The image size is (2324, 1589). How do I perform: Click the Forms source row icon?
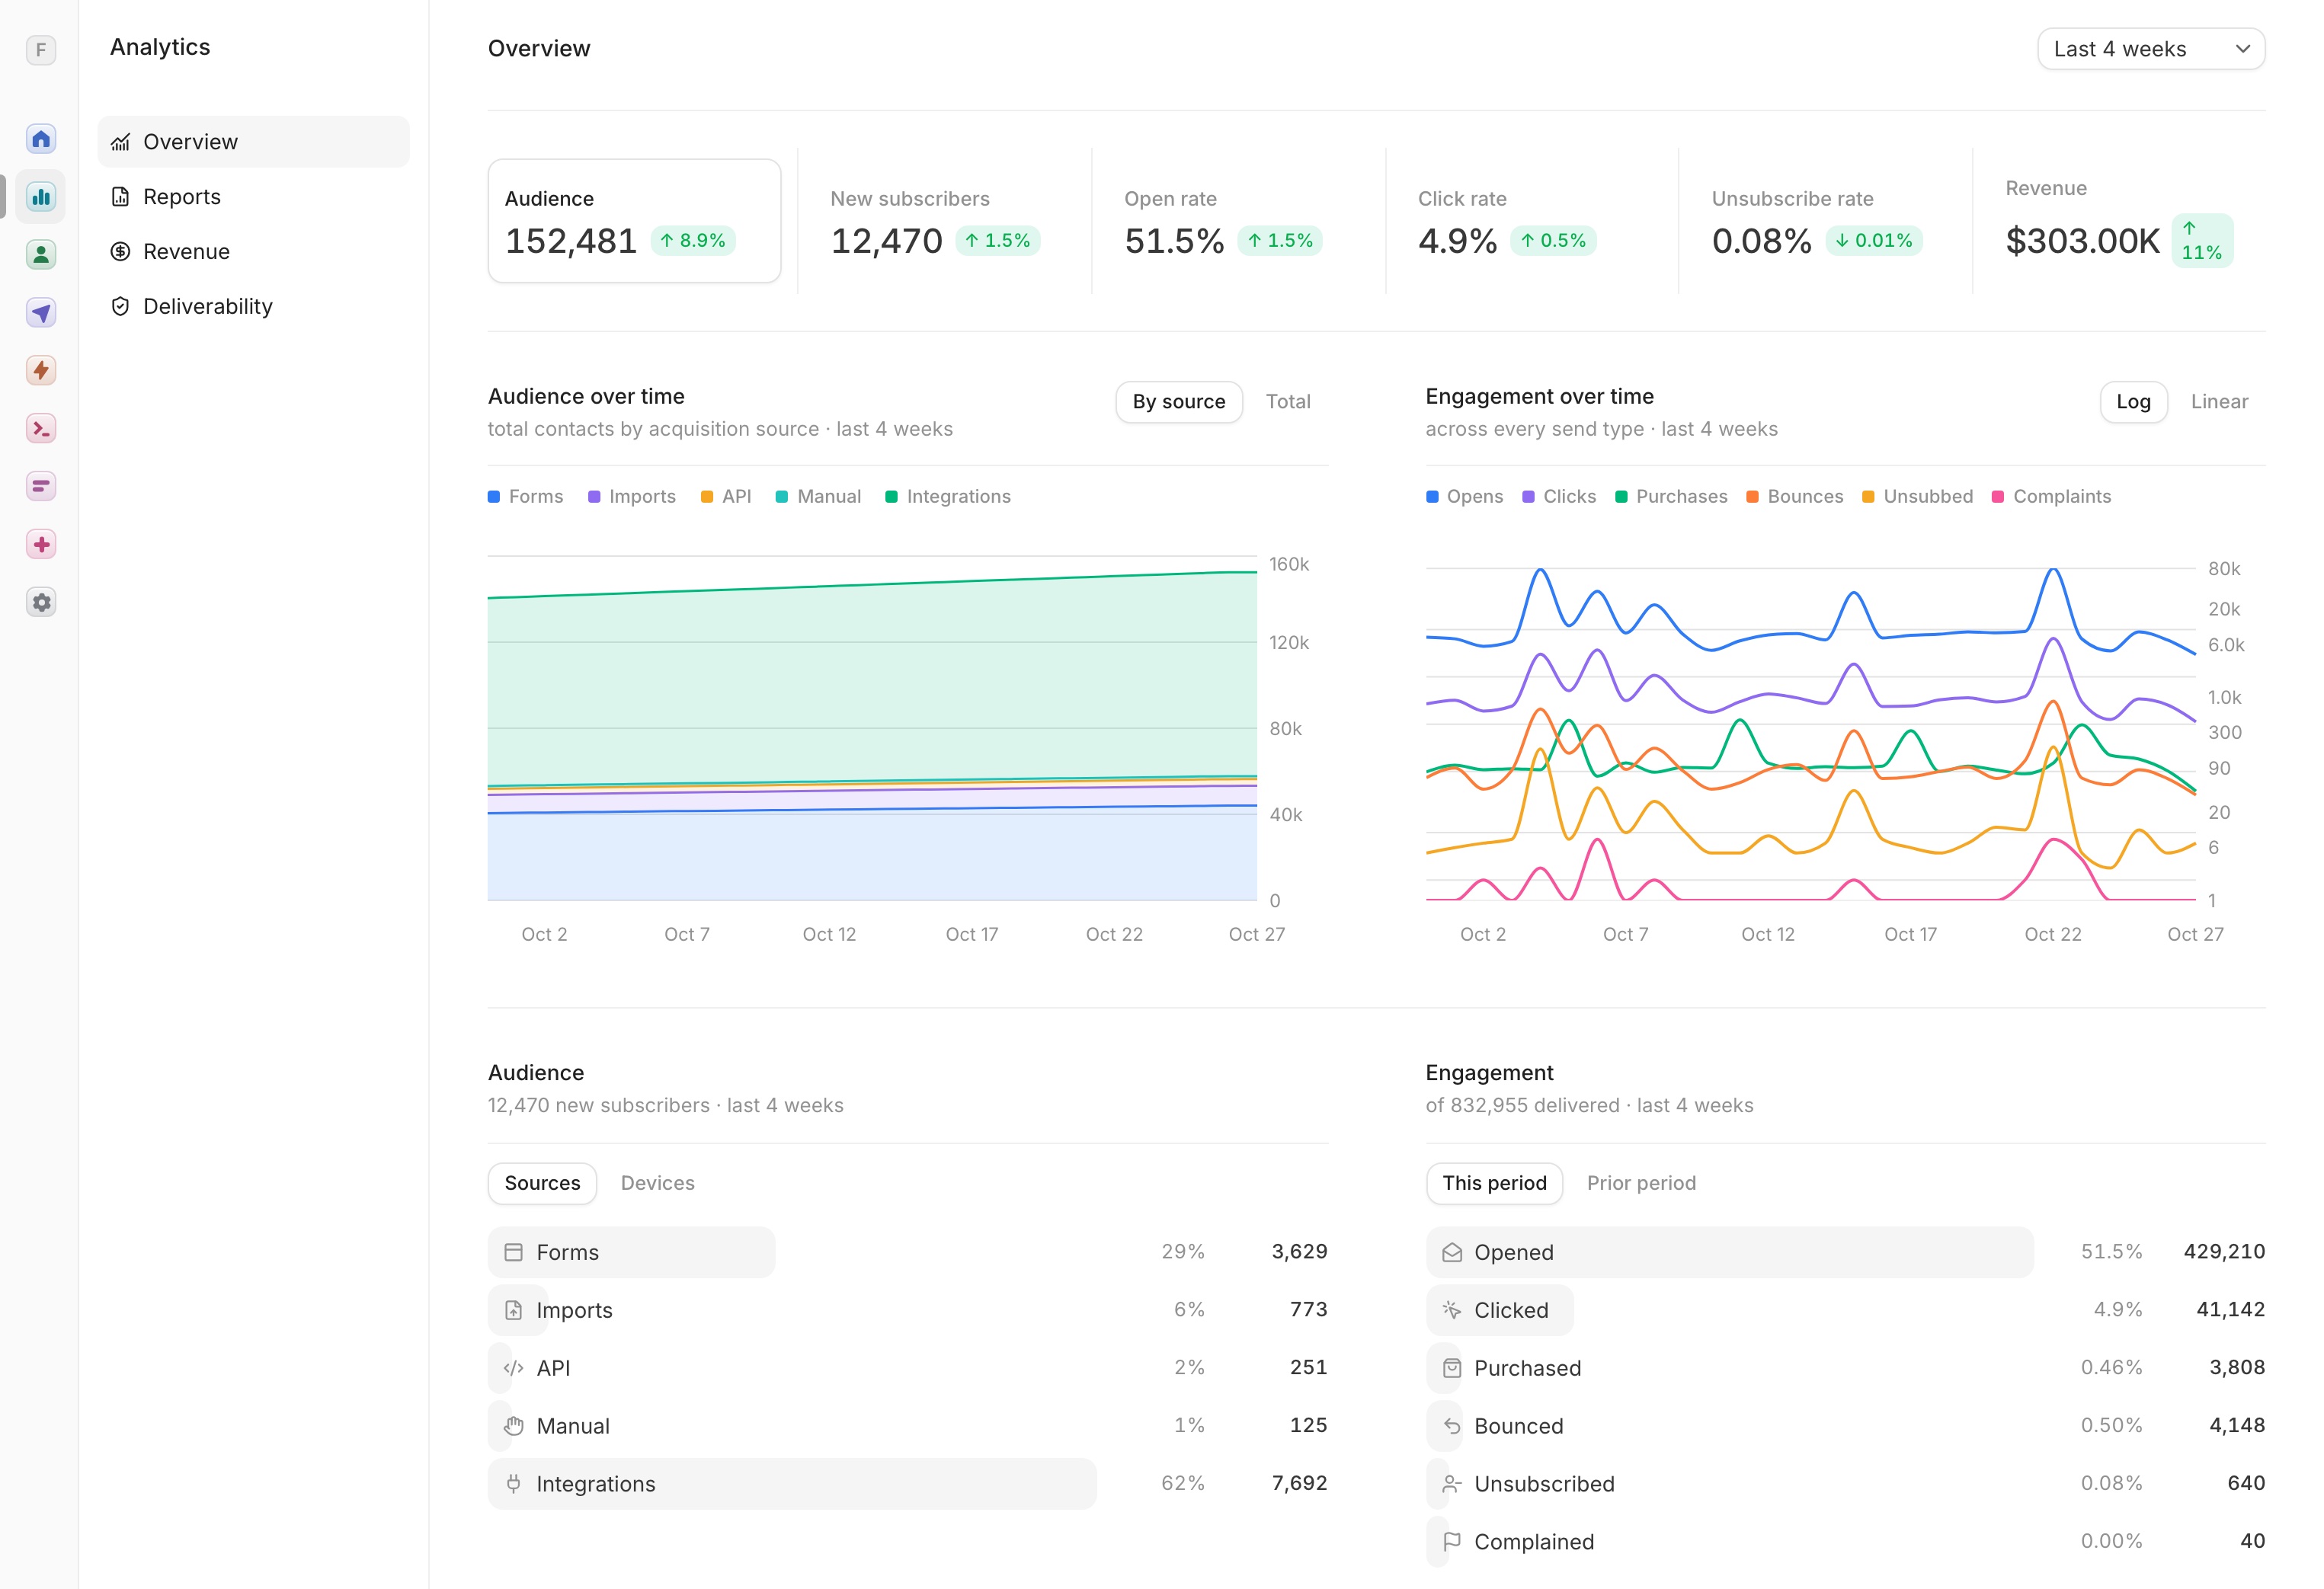tap(514, 1252)
